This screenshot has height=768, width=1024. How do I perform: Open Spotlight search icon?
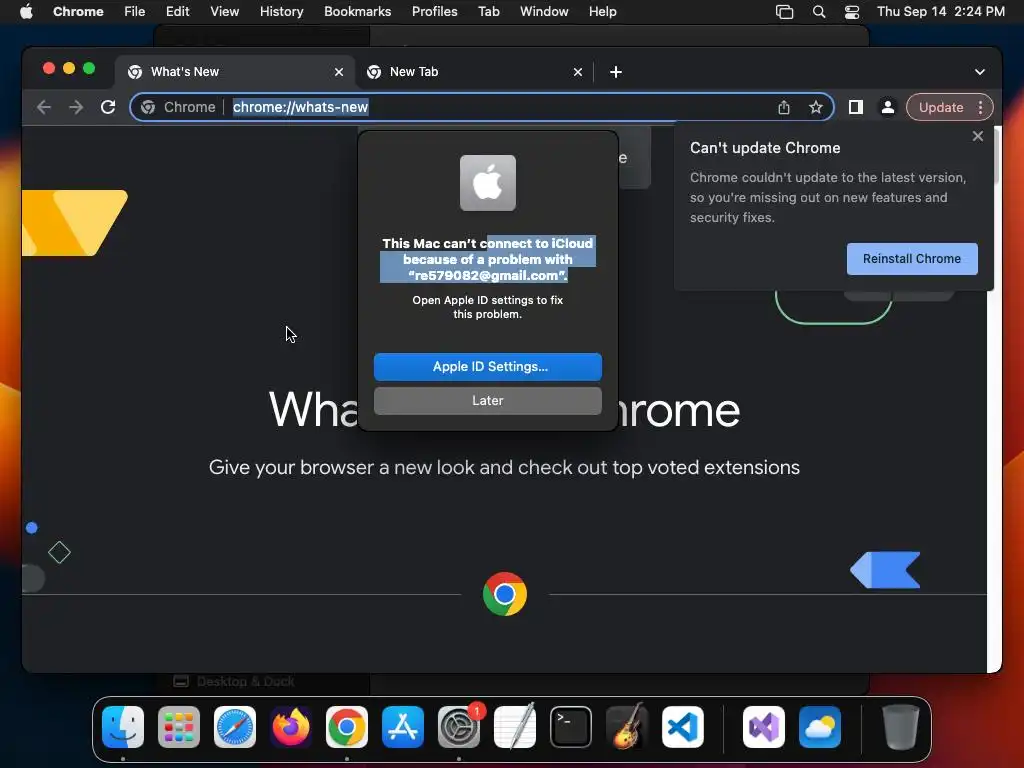(819, 12)
